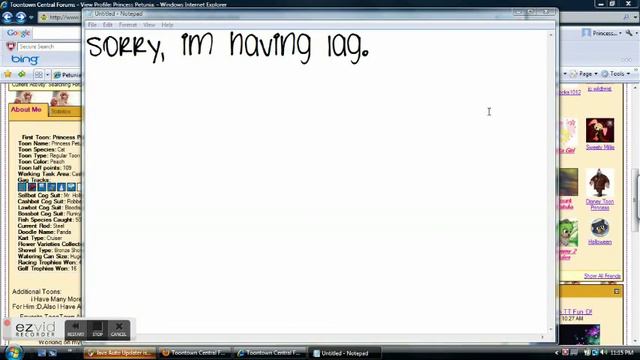
Task: Click Notepad's white text editing area
Action: (x=316, y=182)
